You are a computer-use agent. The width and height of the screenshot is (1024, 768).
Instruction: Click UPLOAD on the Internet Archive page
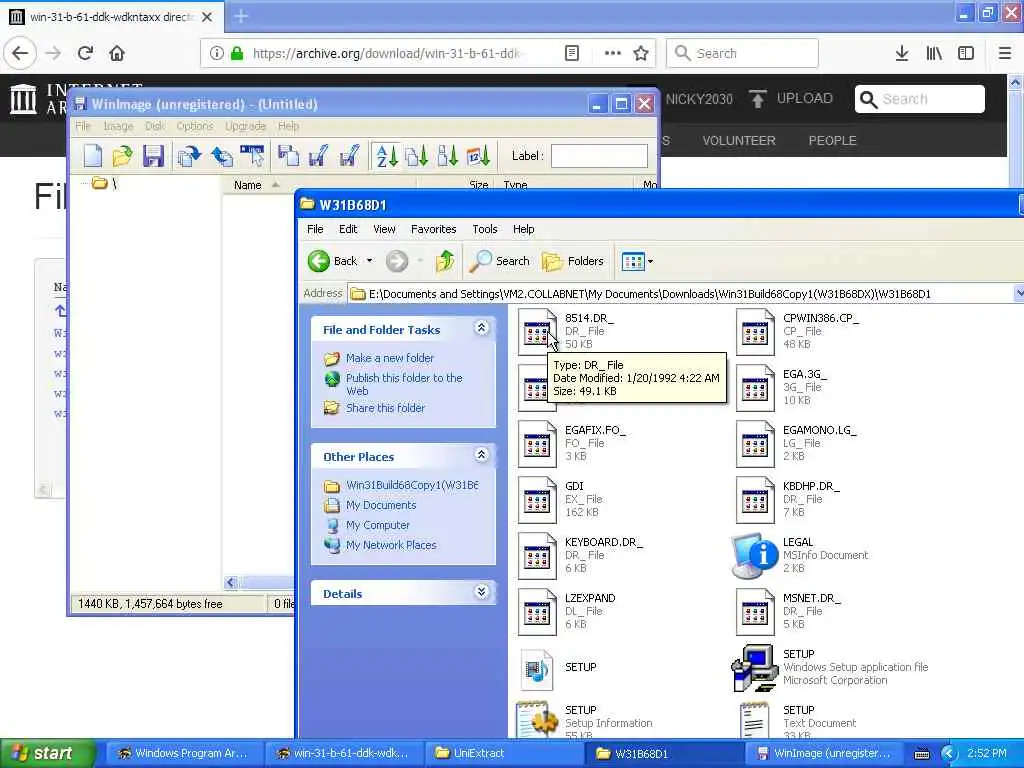click(x=791, y=99)
